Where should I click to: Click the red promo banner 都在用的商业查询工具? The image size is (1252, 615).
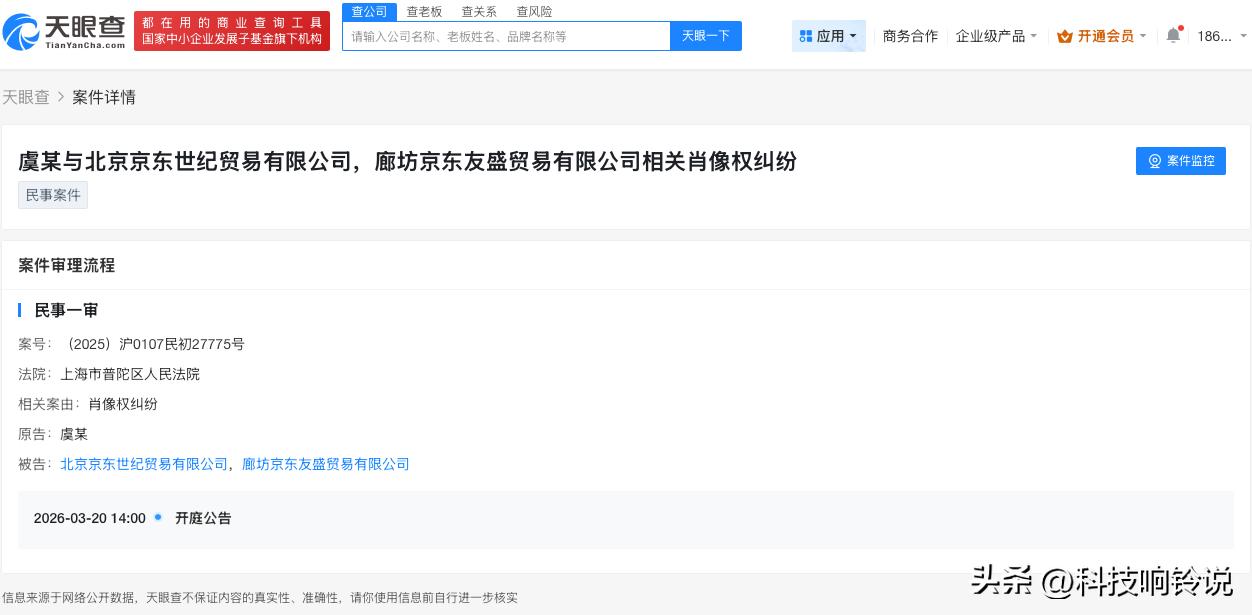[232, 30]
